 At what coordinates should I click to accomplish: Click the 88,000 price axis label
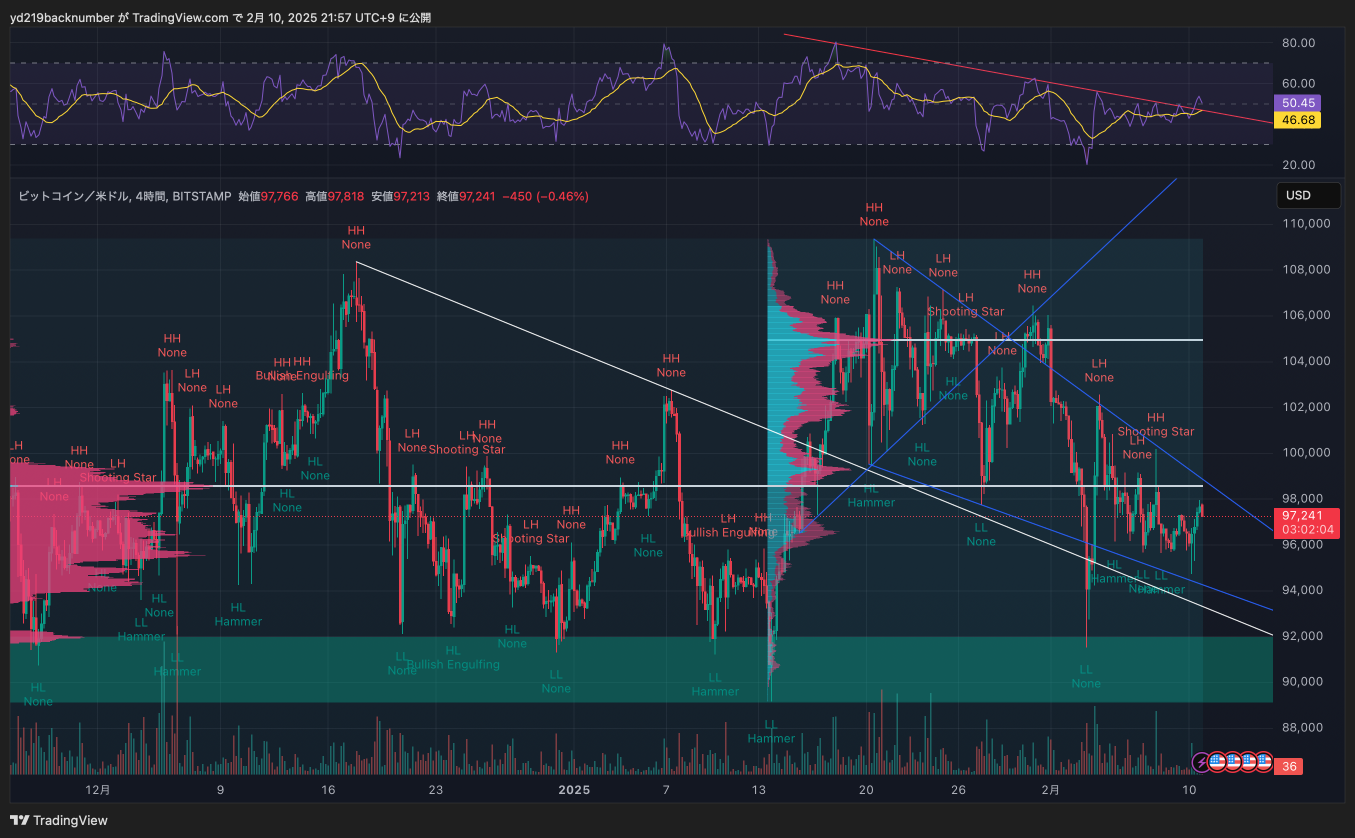pos(1305,728)
